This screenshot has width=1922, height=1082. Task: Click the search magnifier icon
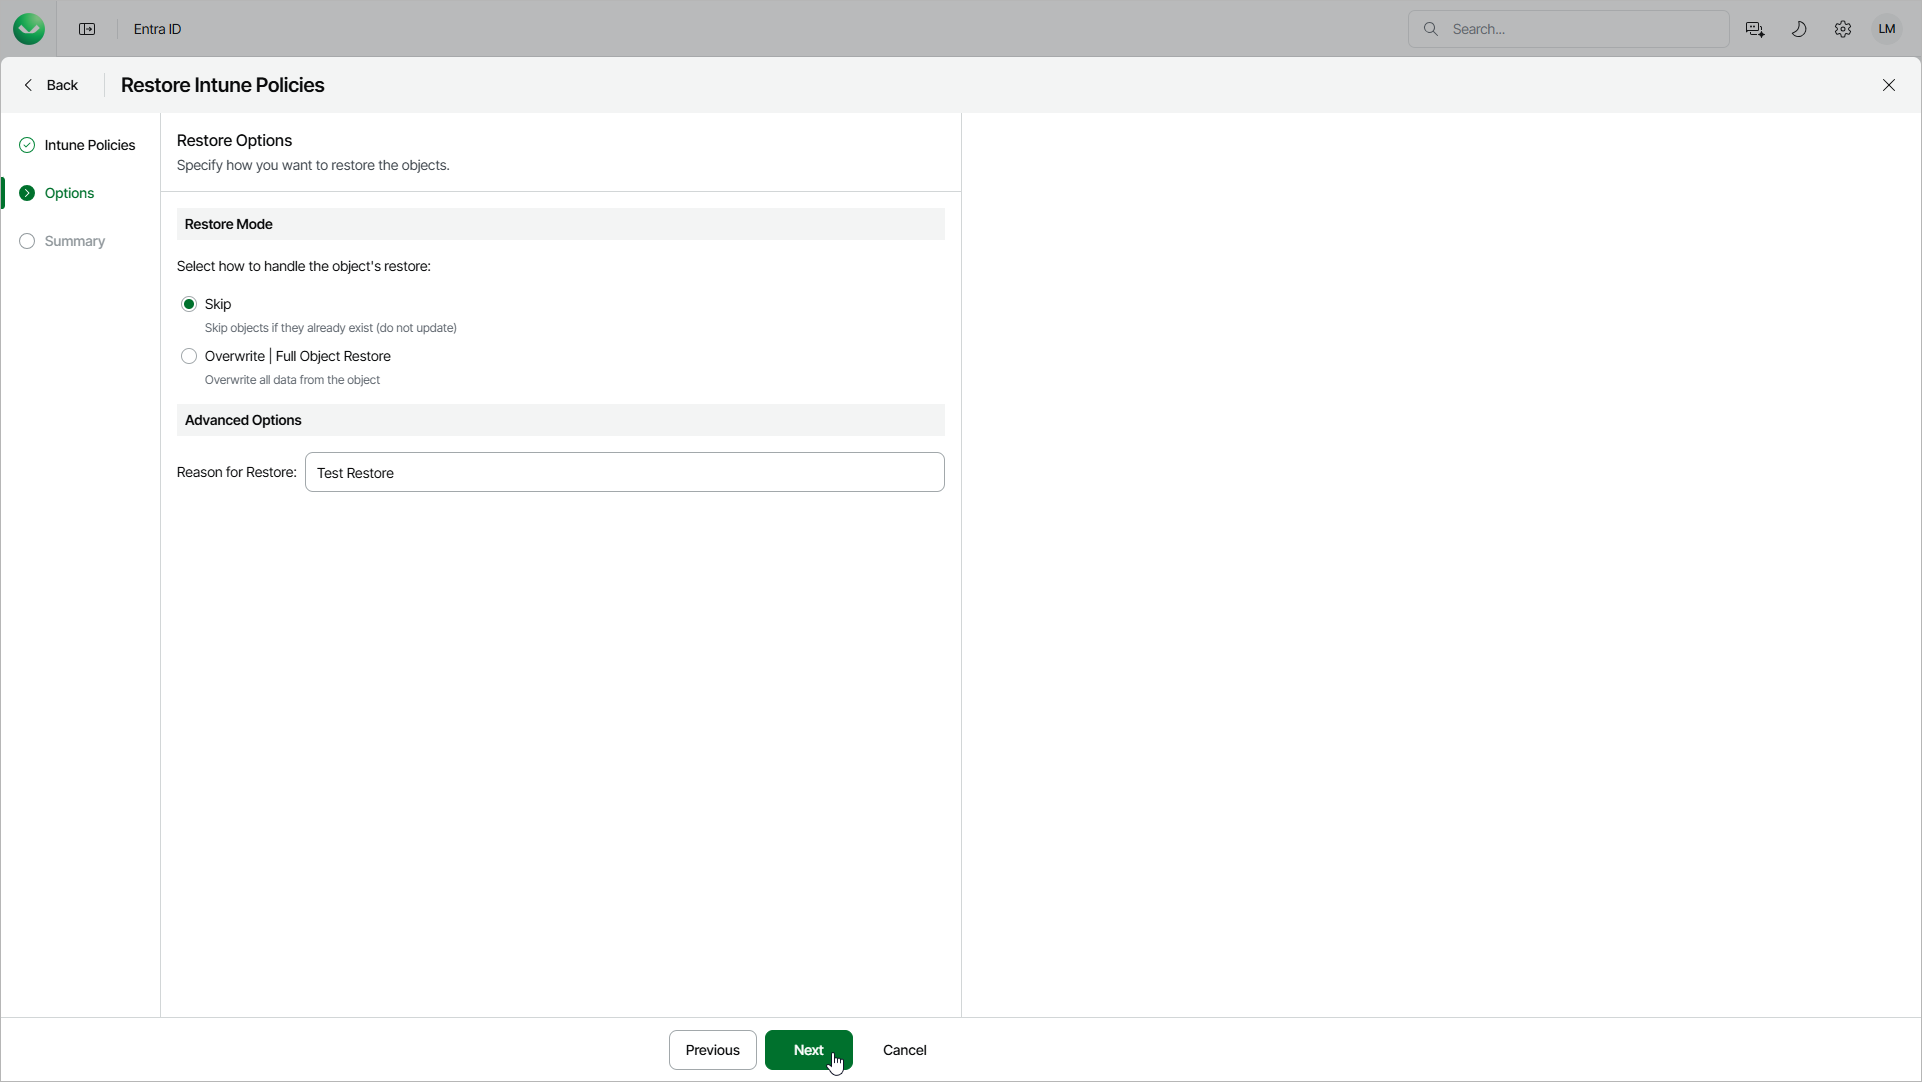coord(1431,29)
